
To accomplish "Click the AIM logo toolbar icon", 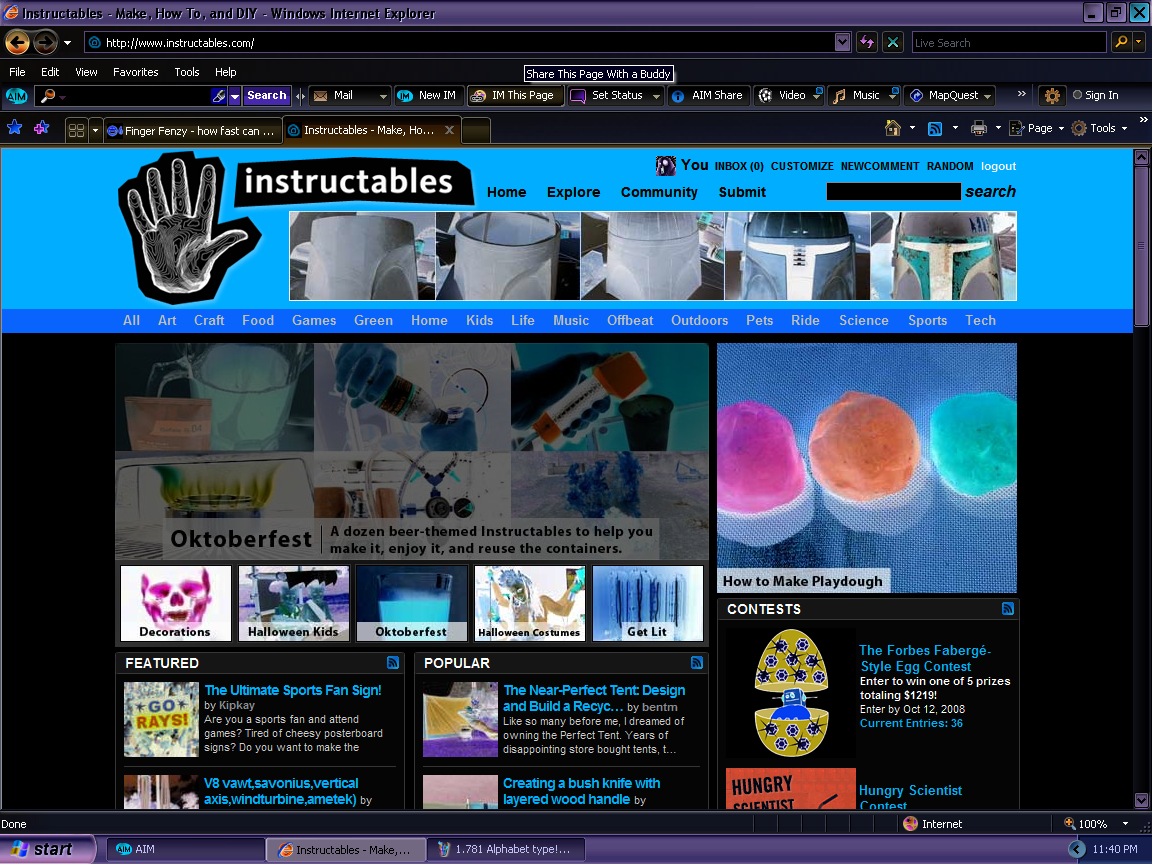I will (16, 96).
